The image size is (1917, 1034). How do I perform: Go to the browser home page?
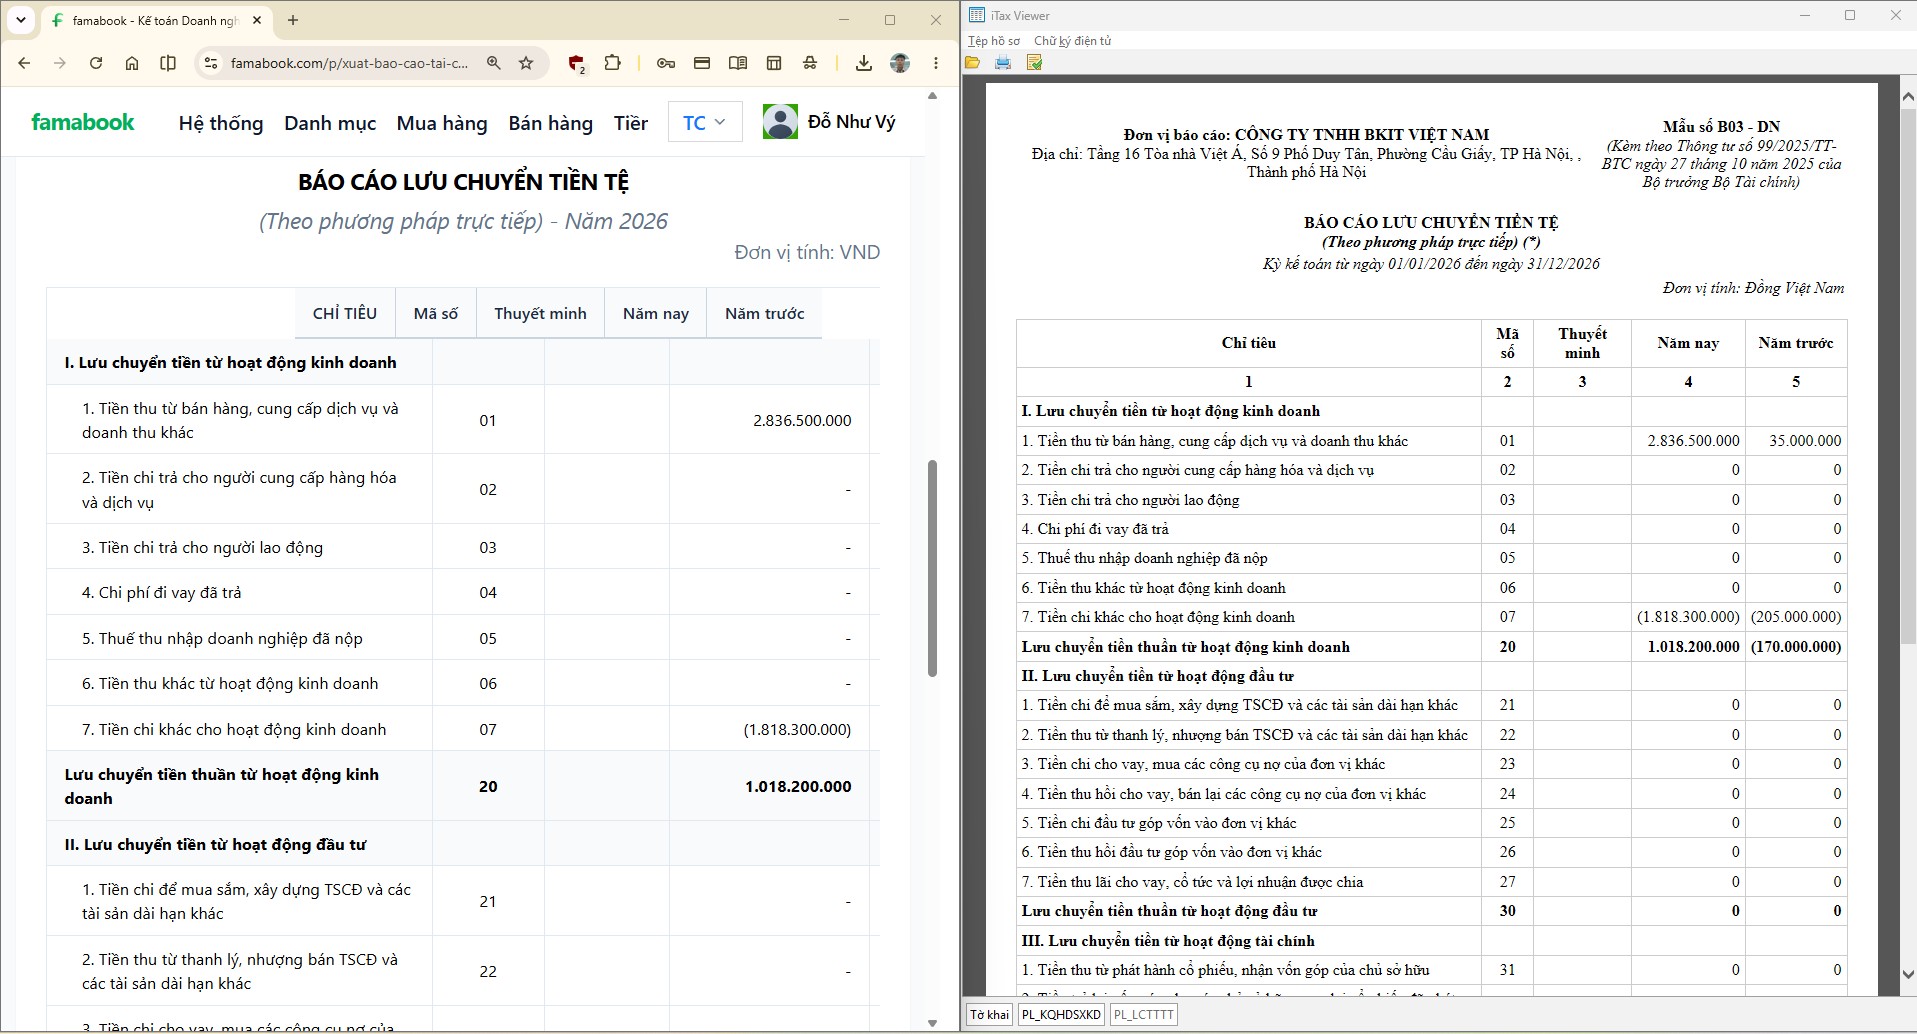point(132,63)
